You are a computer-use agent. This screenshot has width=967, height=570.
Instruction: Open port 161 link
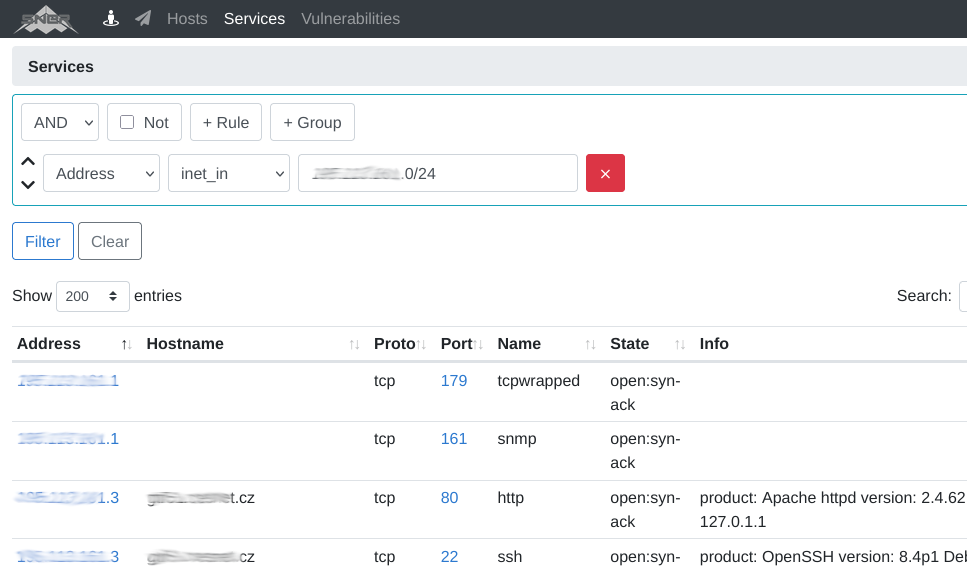[x=454, y=439]
